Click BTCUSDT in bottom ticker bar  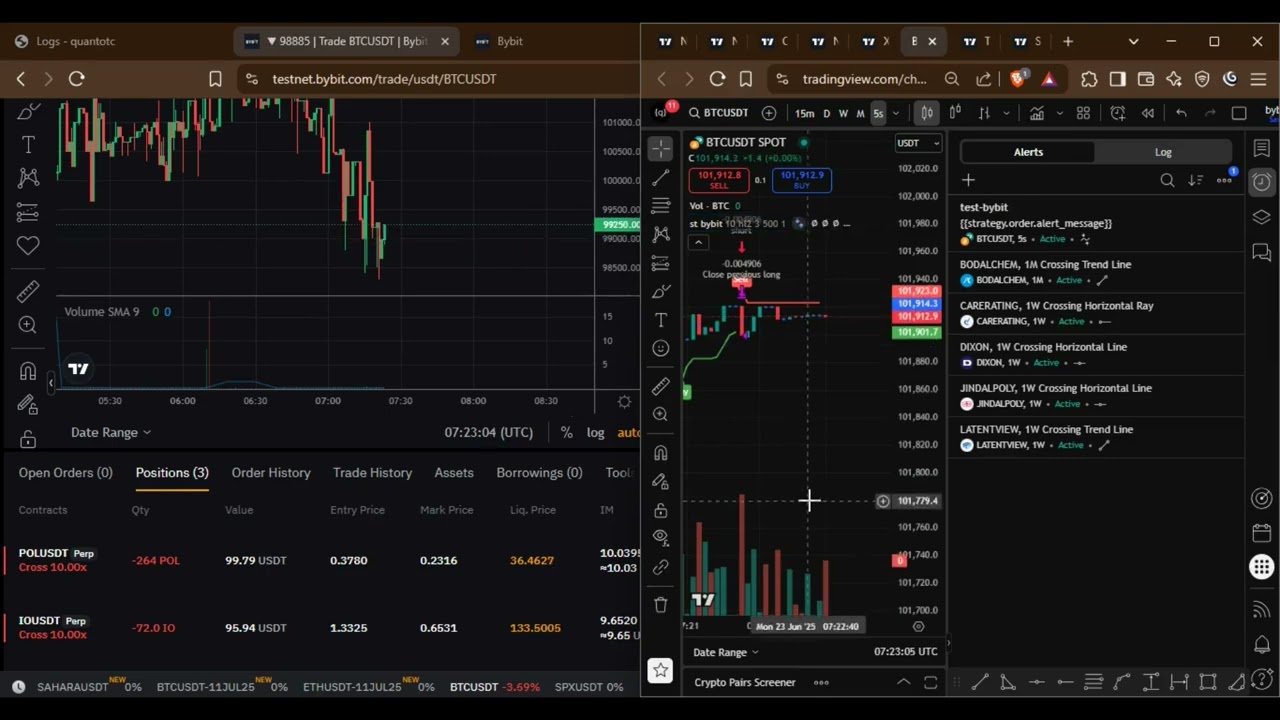coord(474,687)
